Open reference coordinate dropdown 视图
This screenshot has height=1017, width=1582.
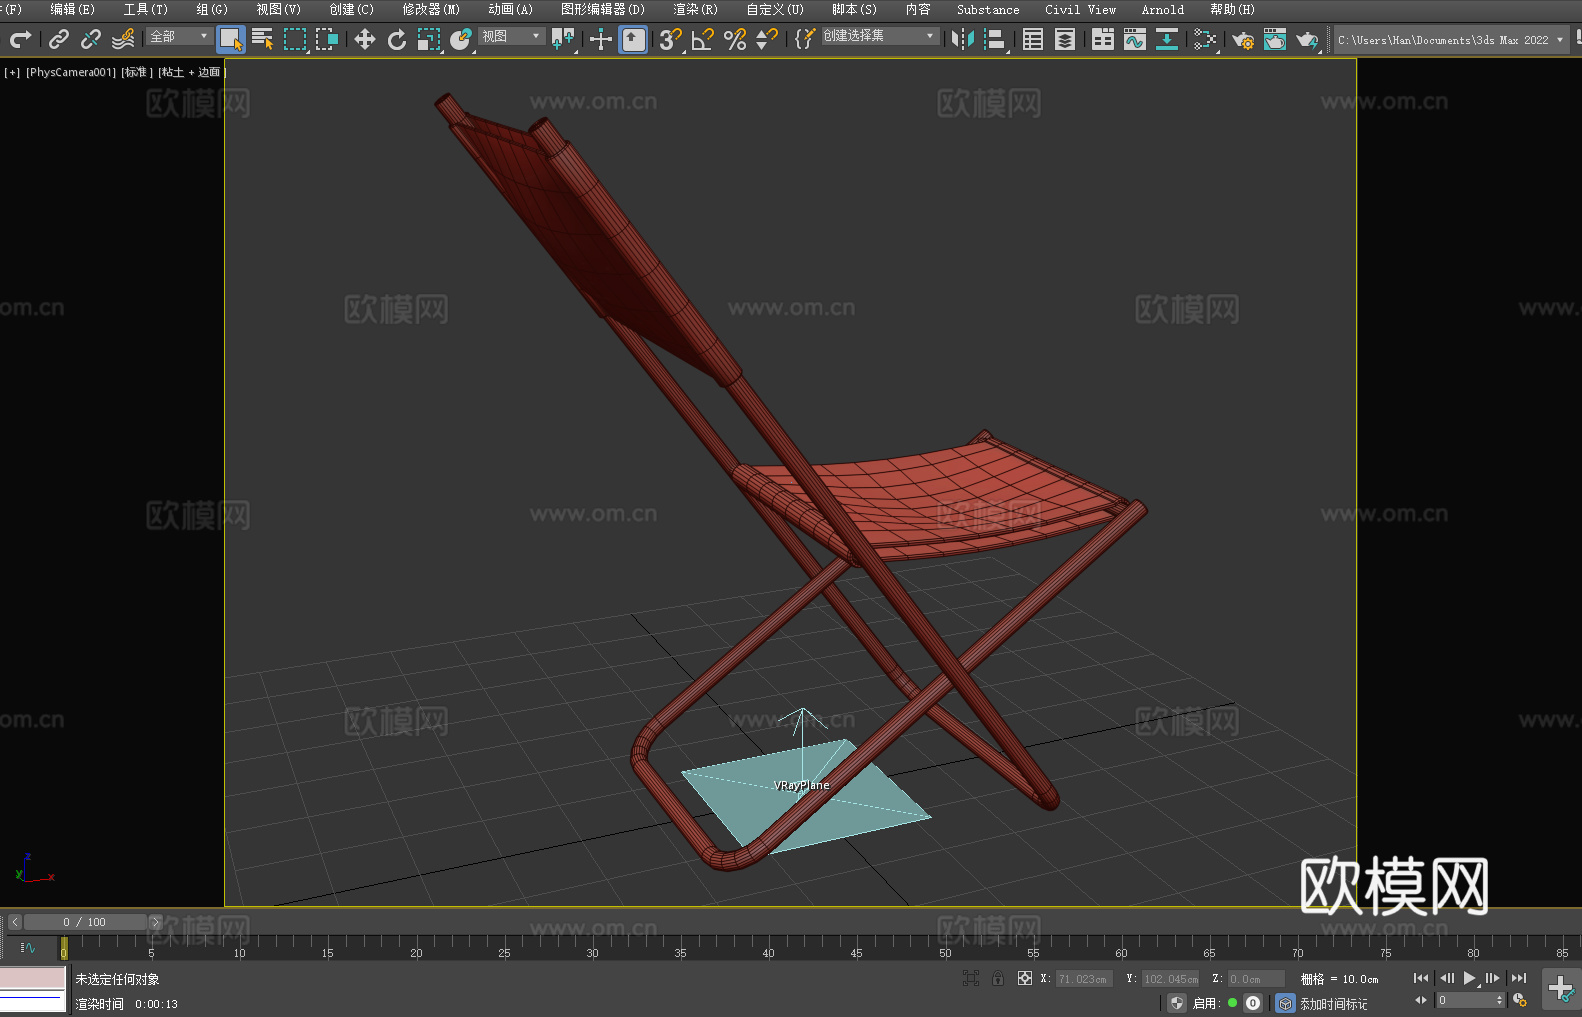[511, 36]
